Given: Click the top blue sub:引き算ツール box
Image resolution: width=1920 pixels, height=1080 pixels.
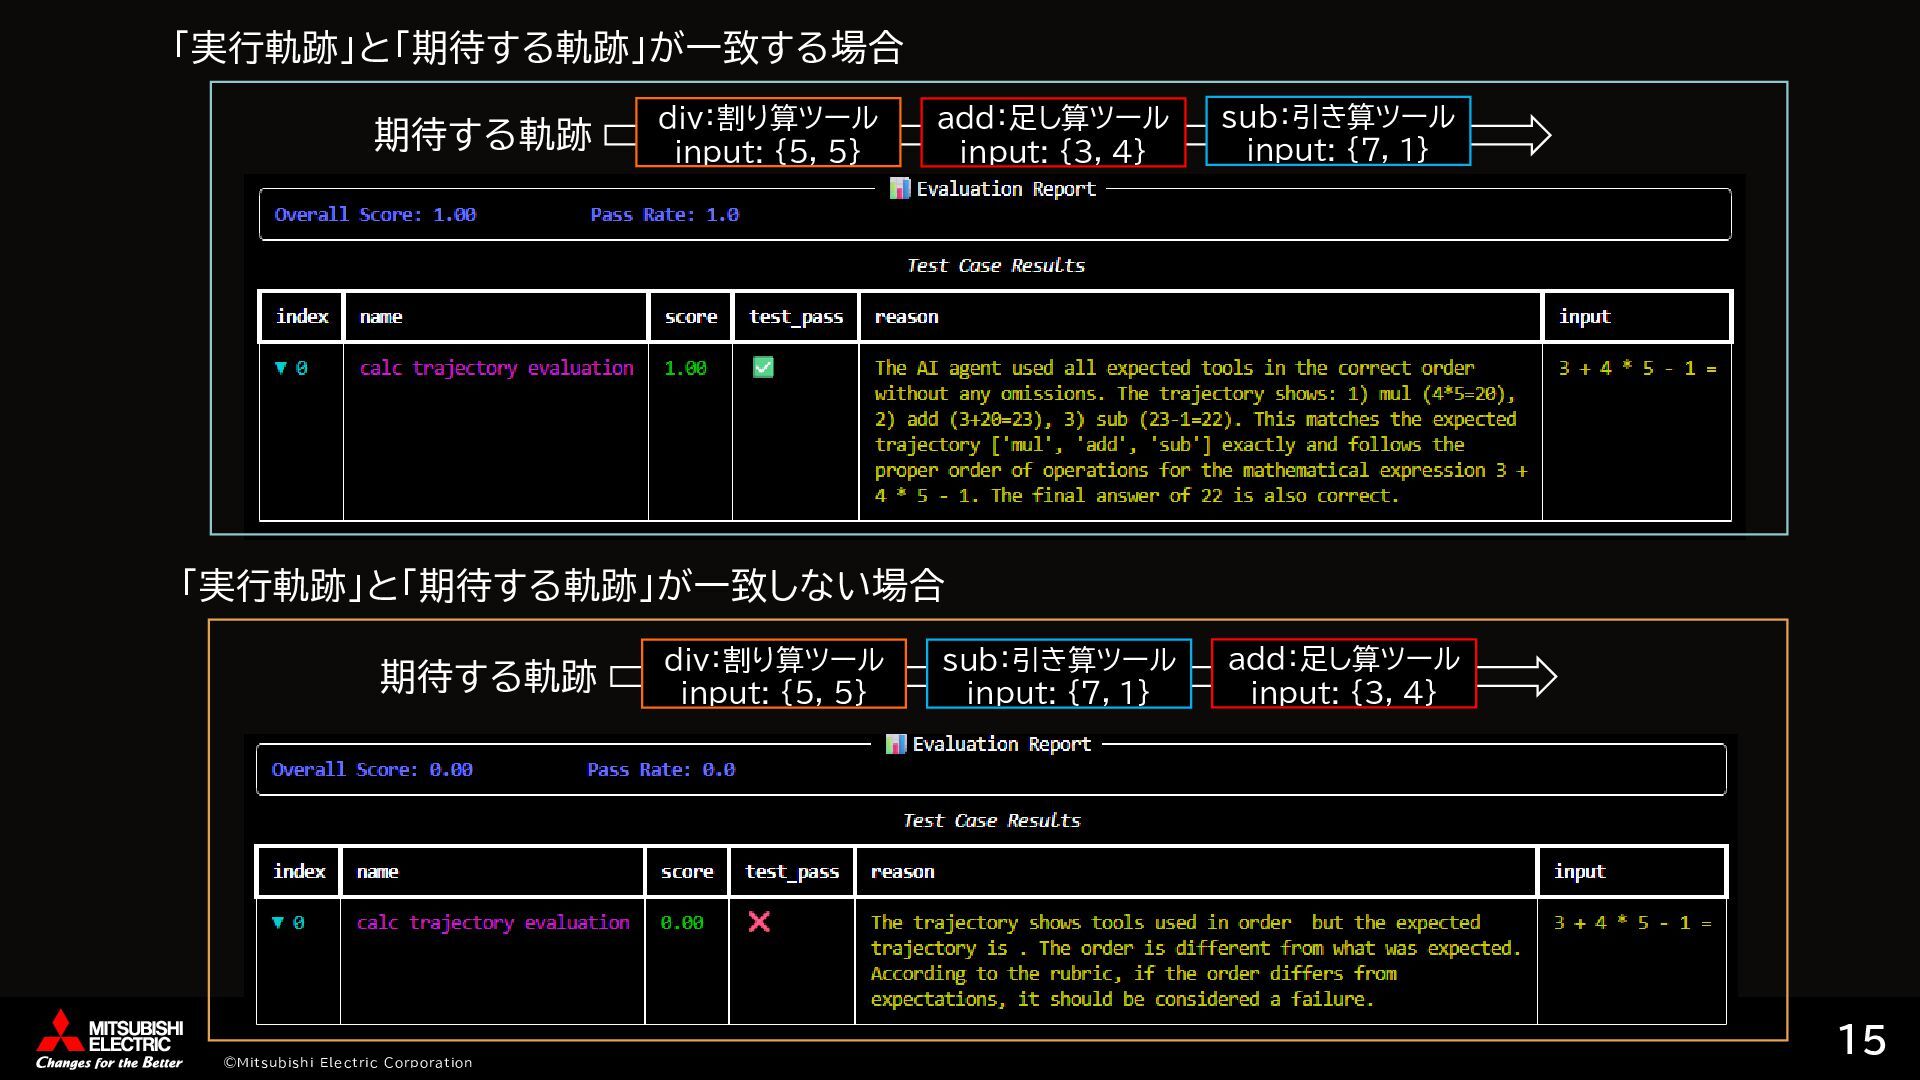Looking at the screenshot, I should 1337,131.
